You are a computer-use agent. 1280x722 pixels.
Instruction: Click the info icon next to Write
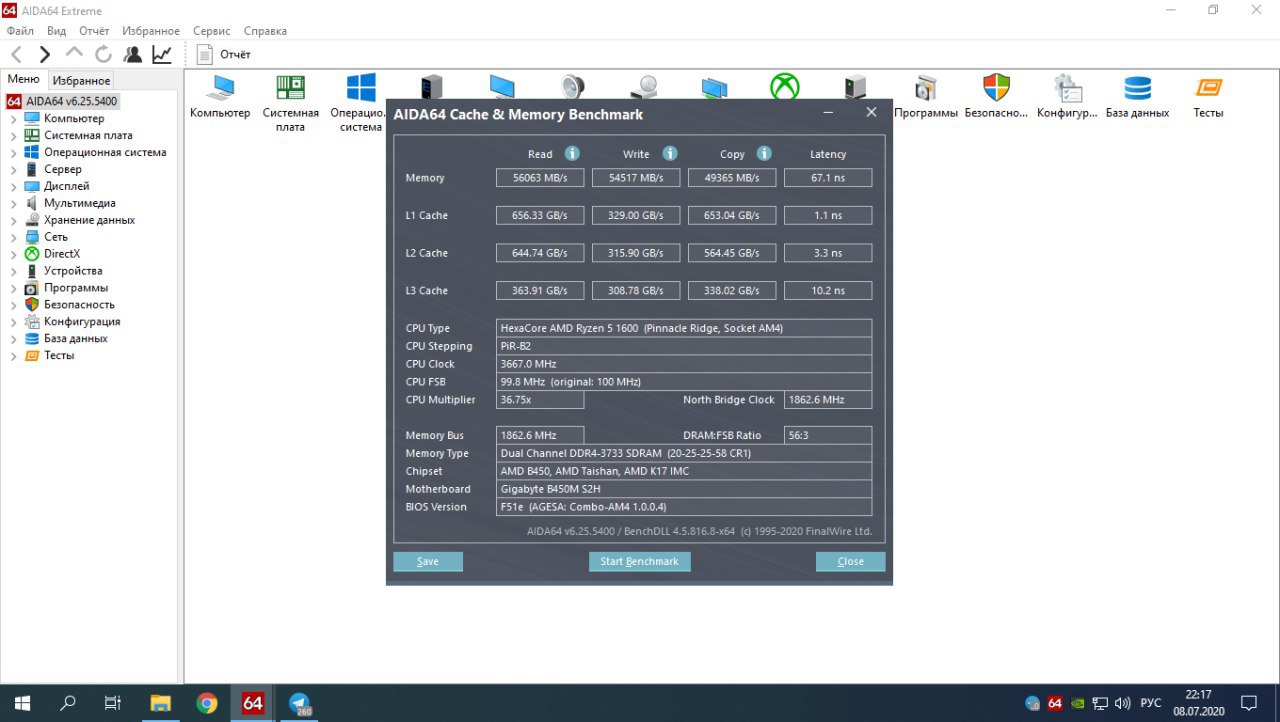pyautogui.click(x=670, y=153)
